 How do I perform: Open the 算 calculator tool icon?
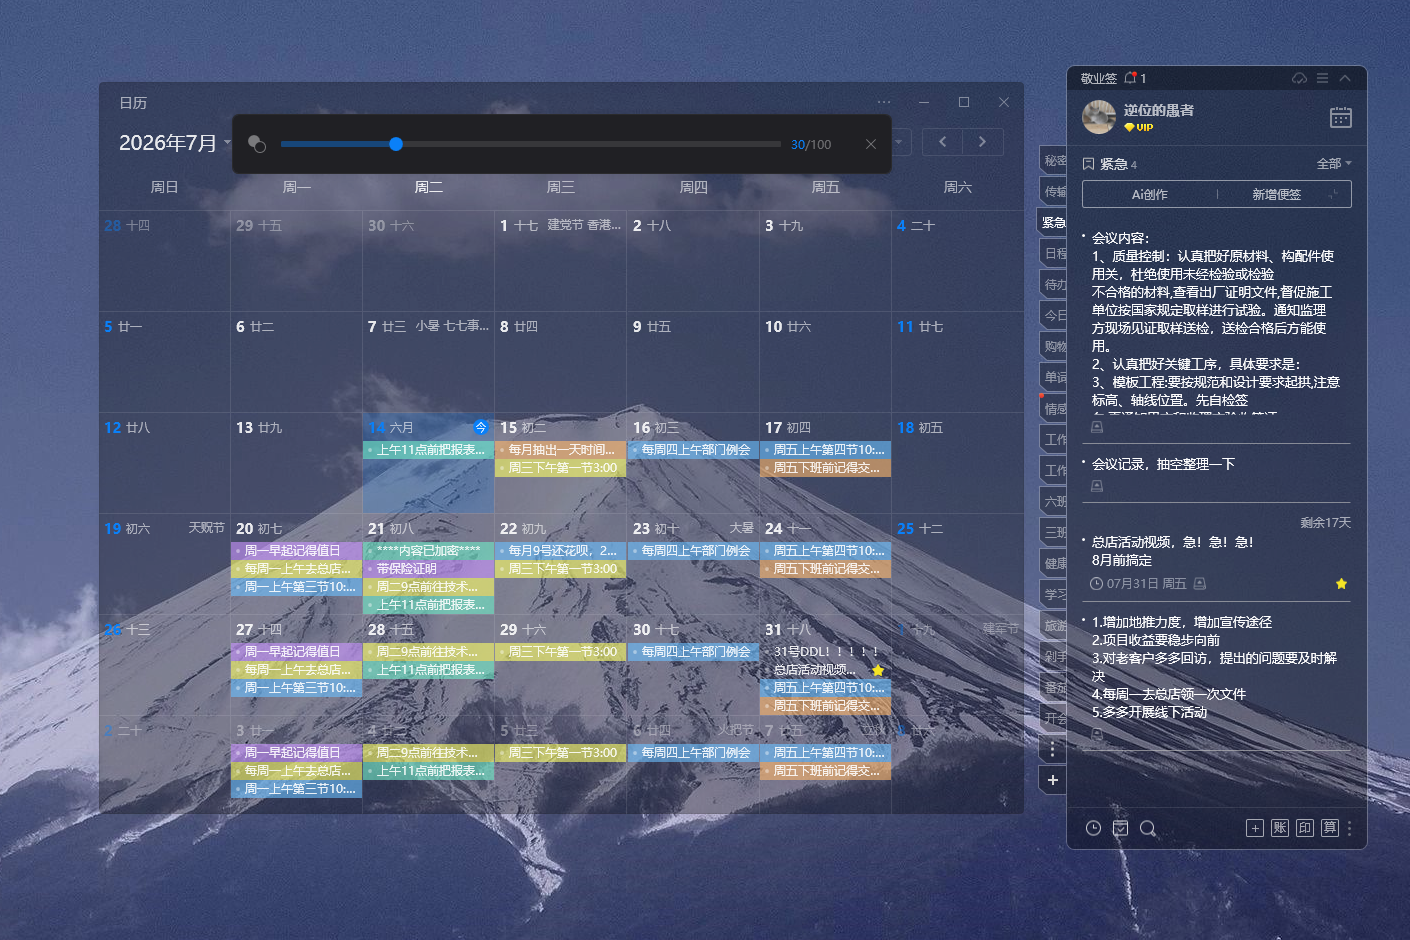(1330, 828)
